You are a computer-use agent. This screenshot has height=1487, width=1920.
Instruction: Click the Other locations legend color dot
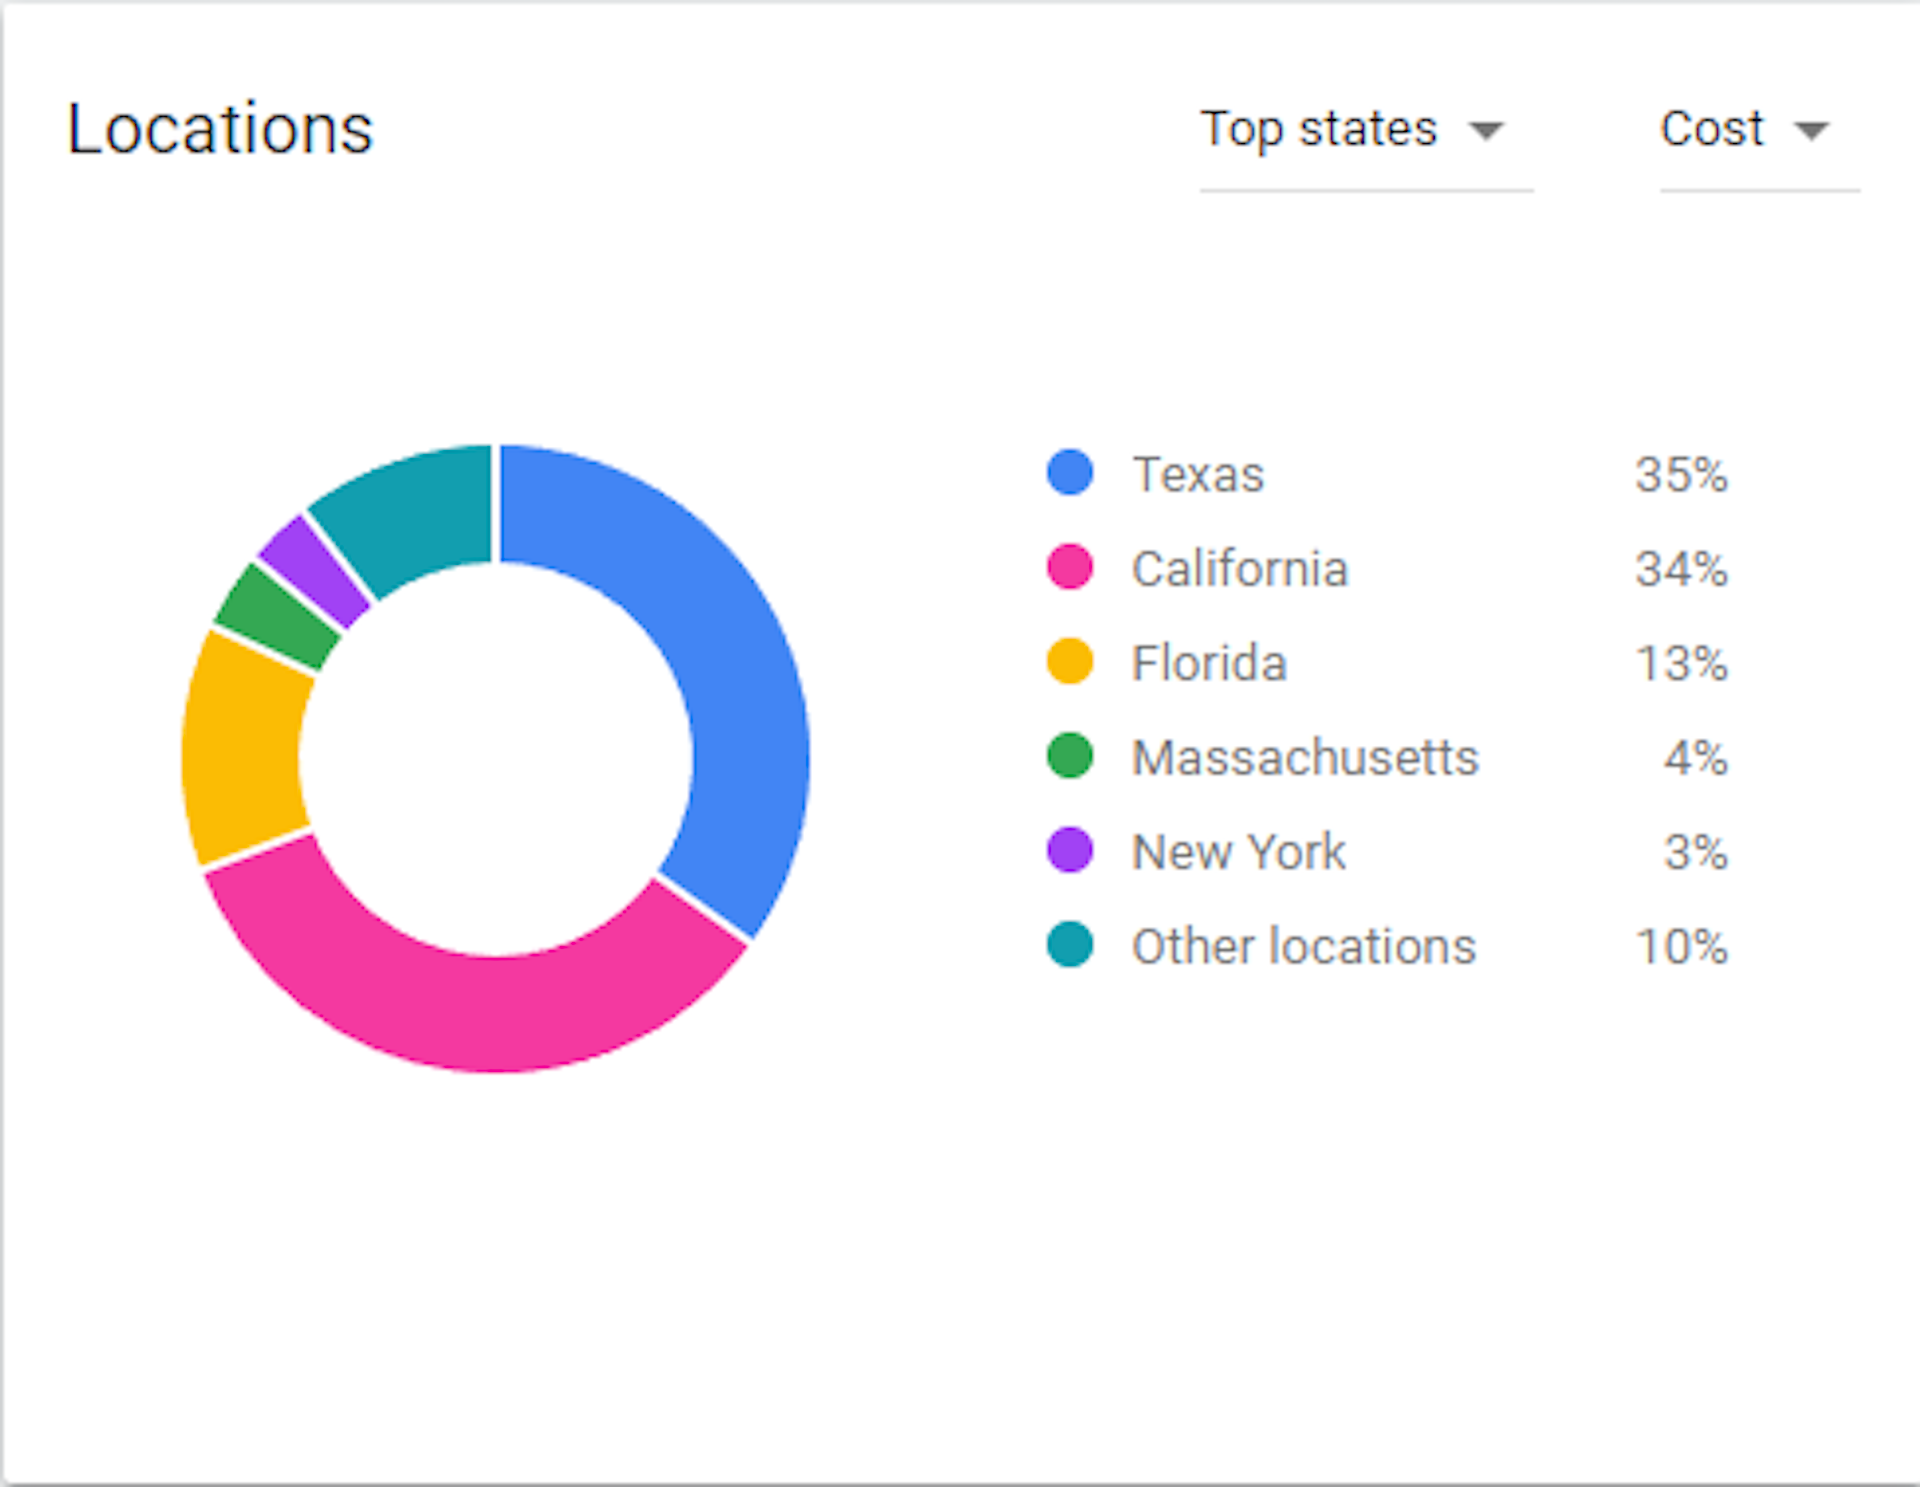pyautogui.click(x=1070, y=945)
